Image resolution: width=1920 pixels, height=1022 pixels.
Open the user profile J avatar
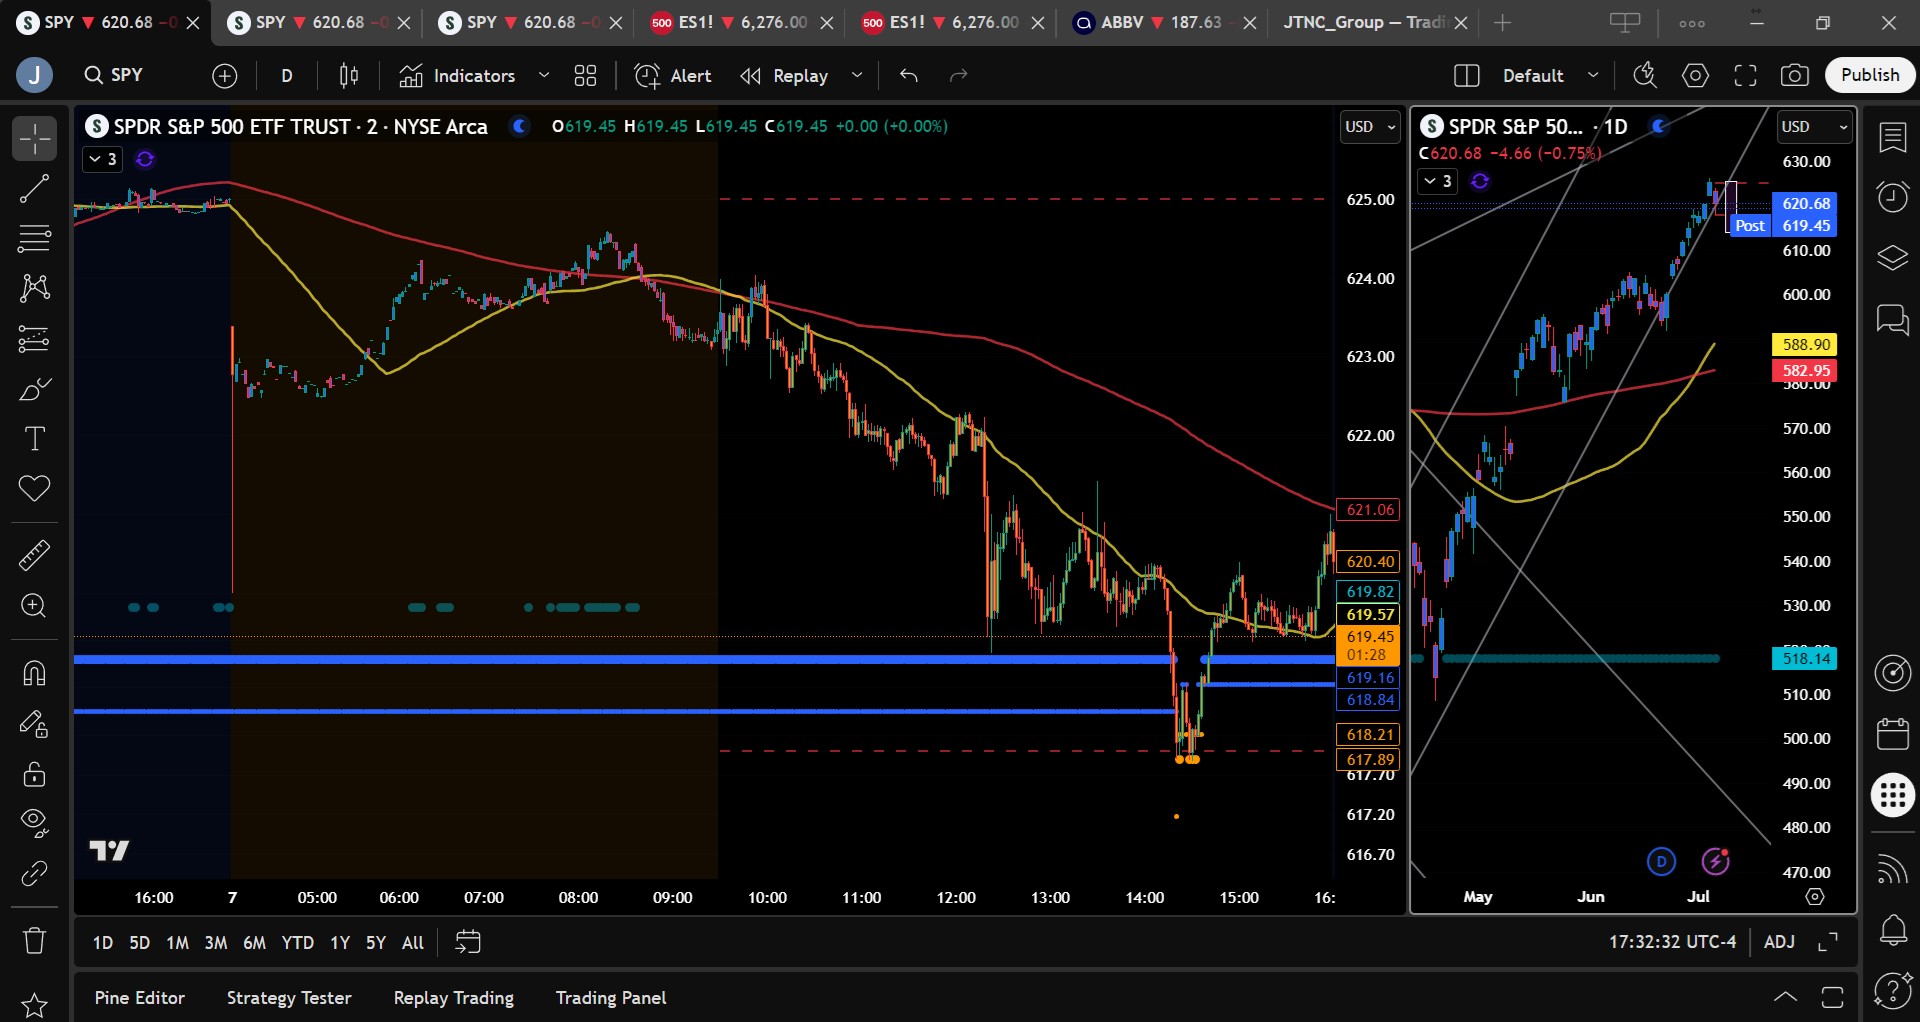click(x=34, y=75)
